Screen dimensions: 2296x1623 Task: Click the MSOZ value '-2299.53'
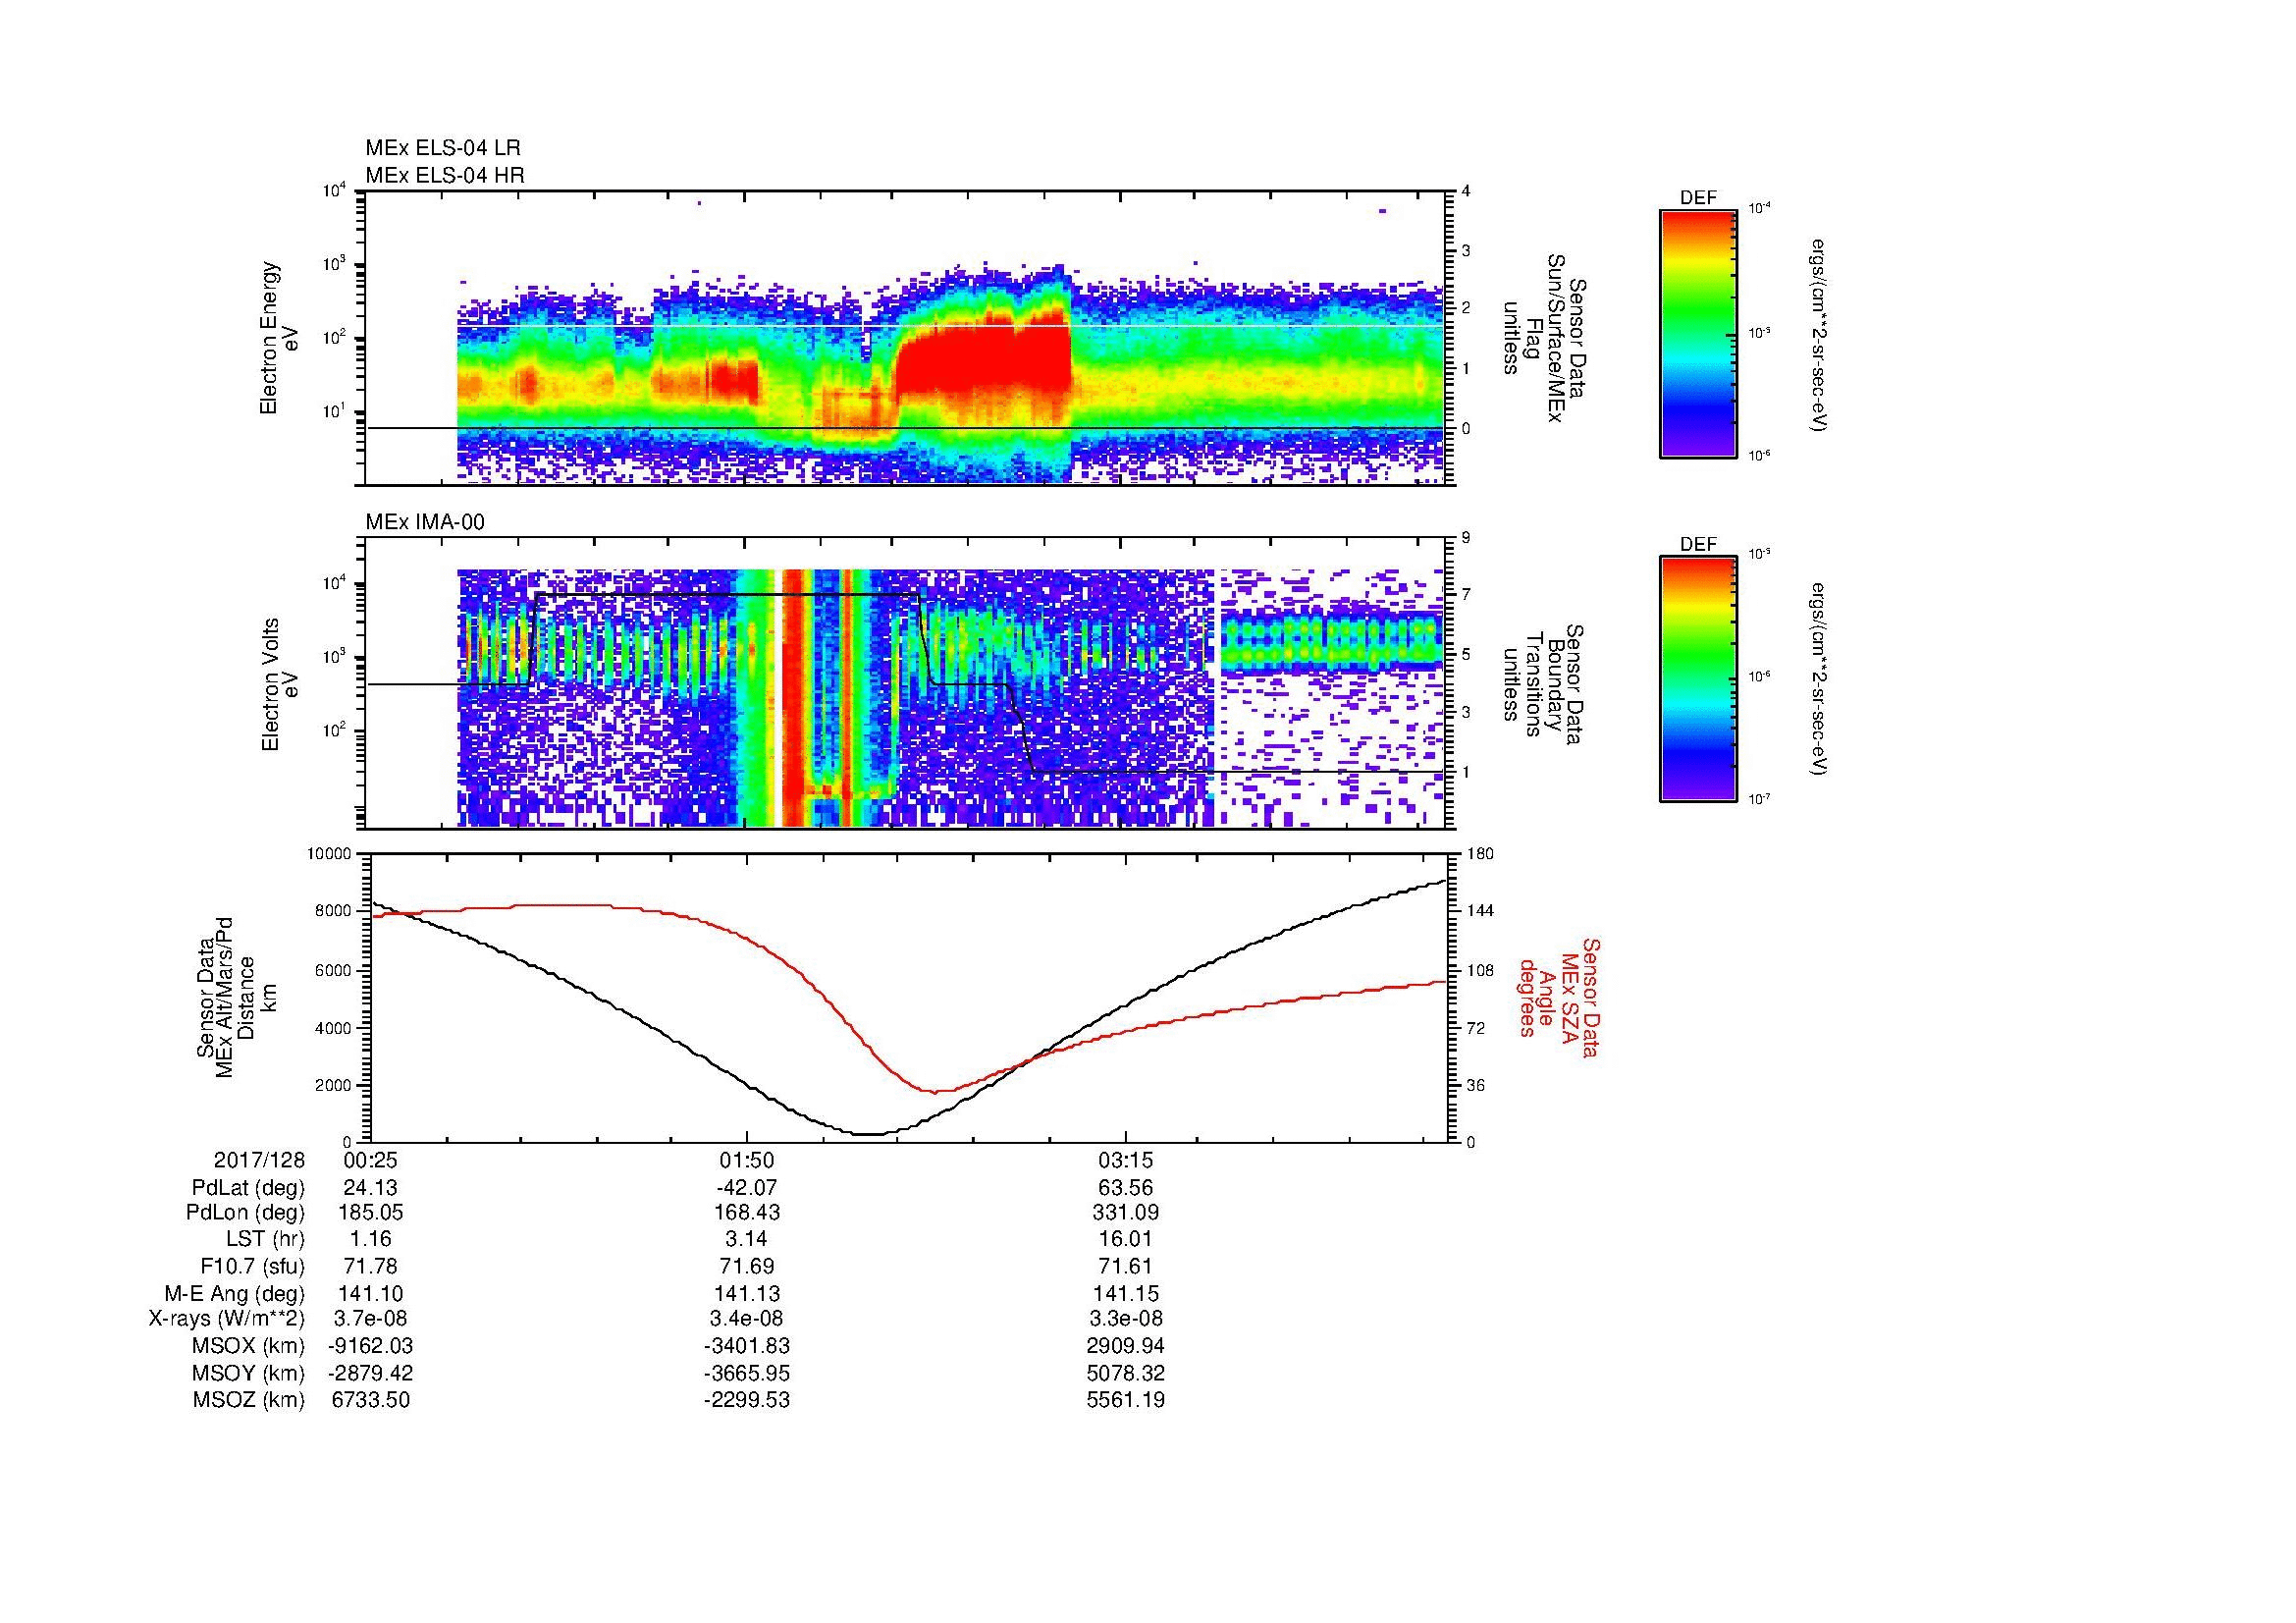click(x=746, y=1400)
